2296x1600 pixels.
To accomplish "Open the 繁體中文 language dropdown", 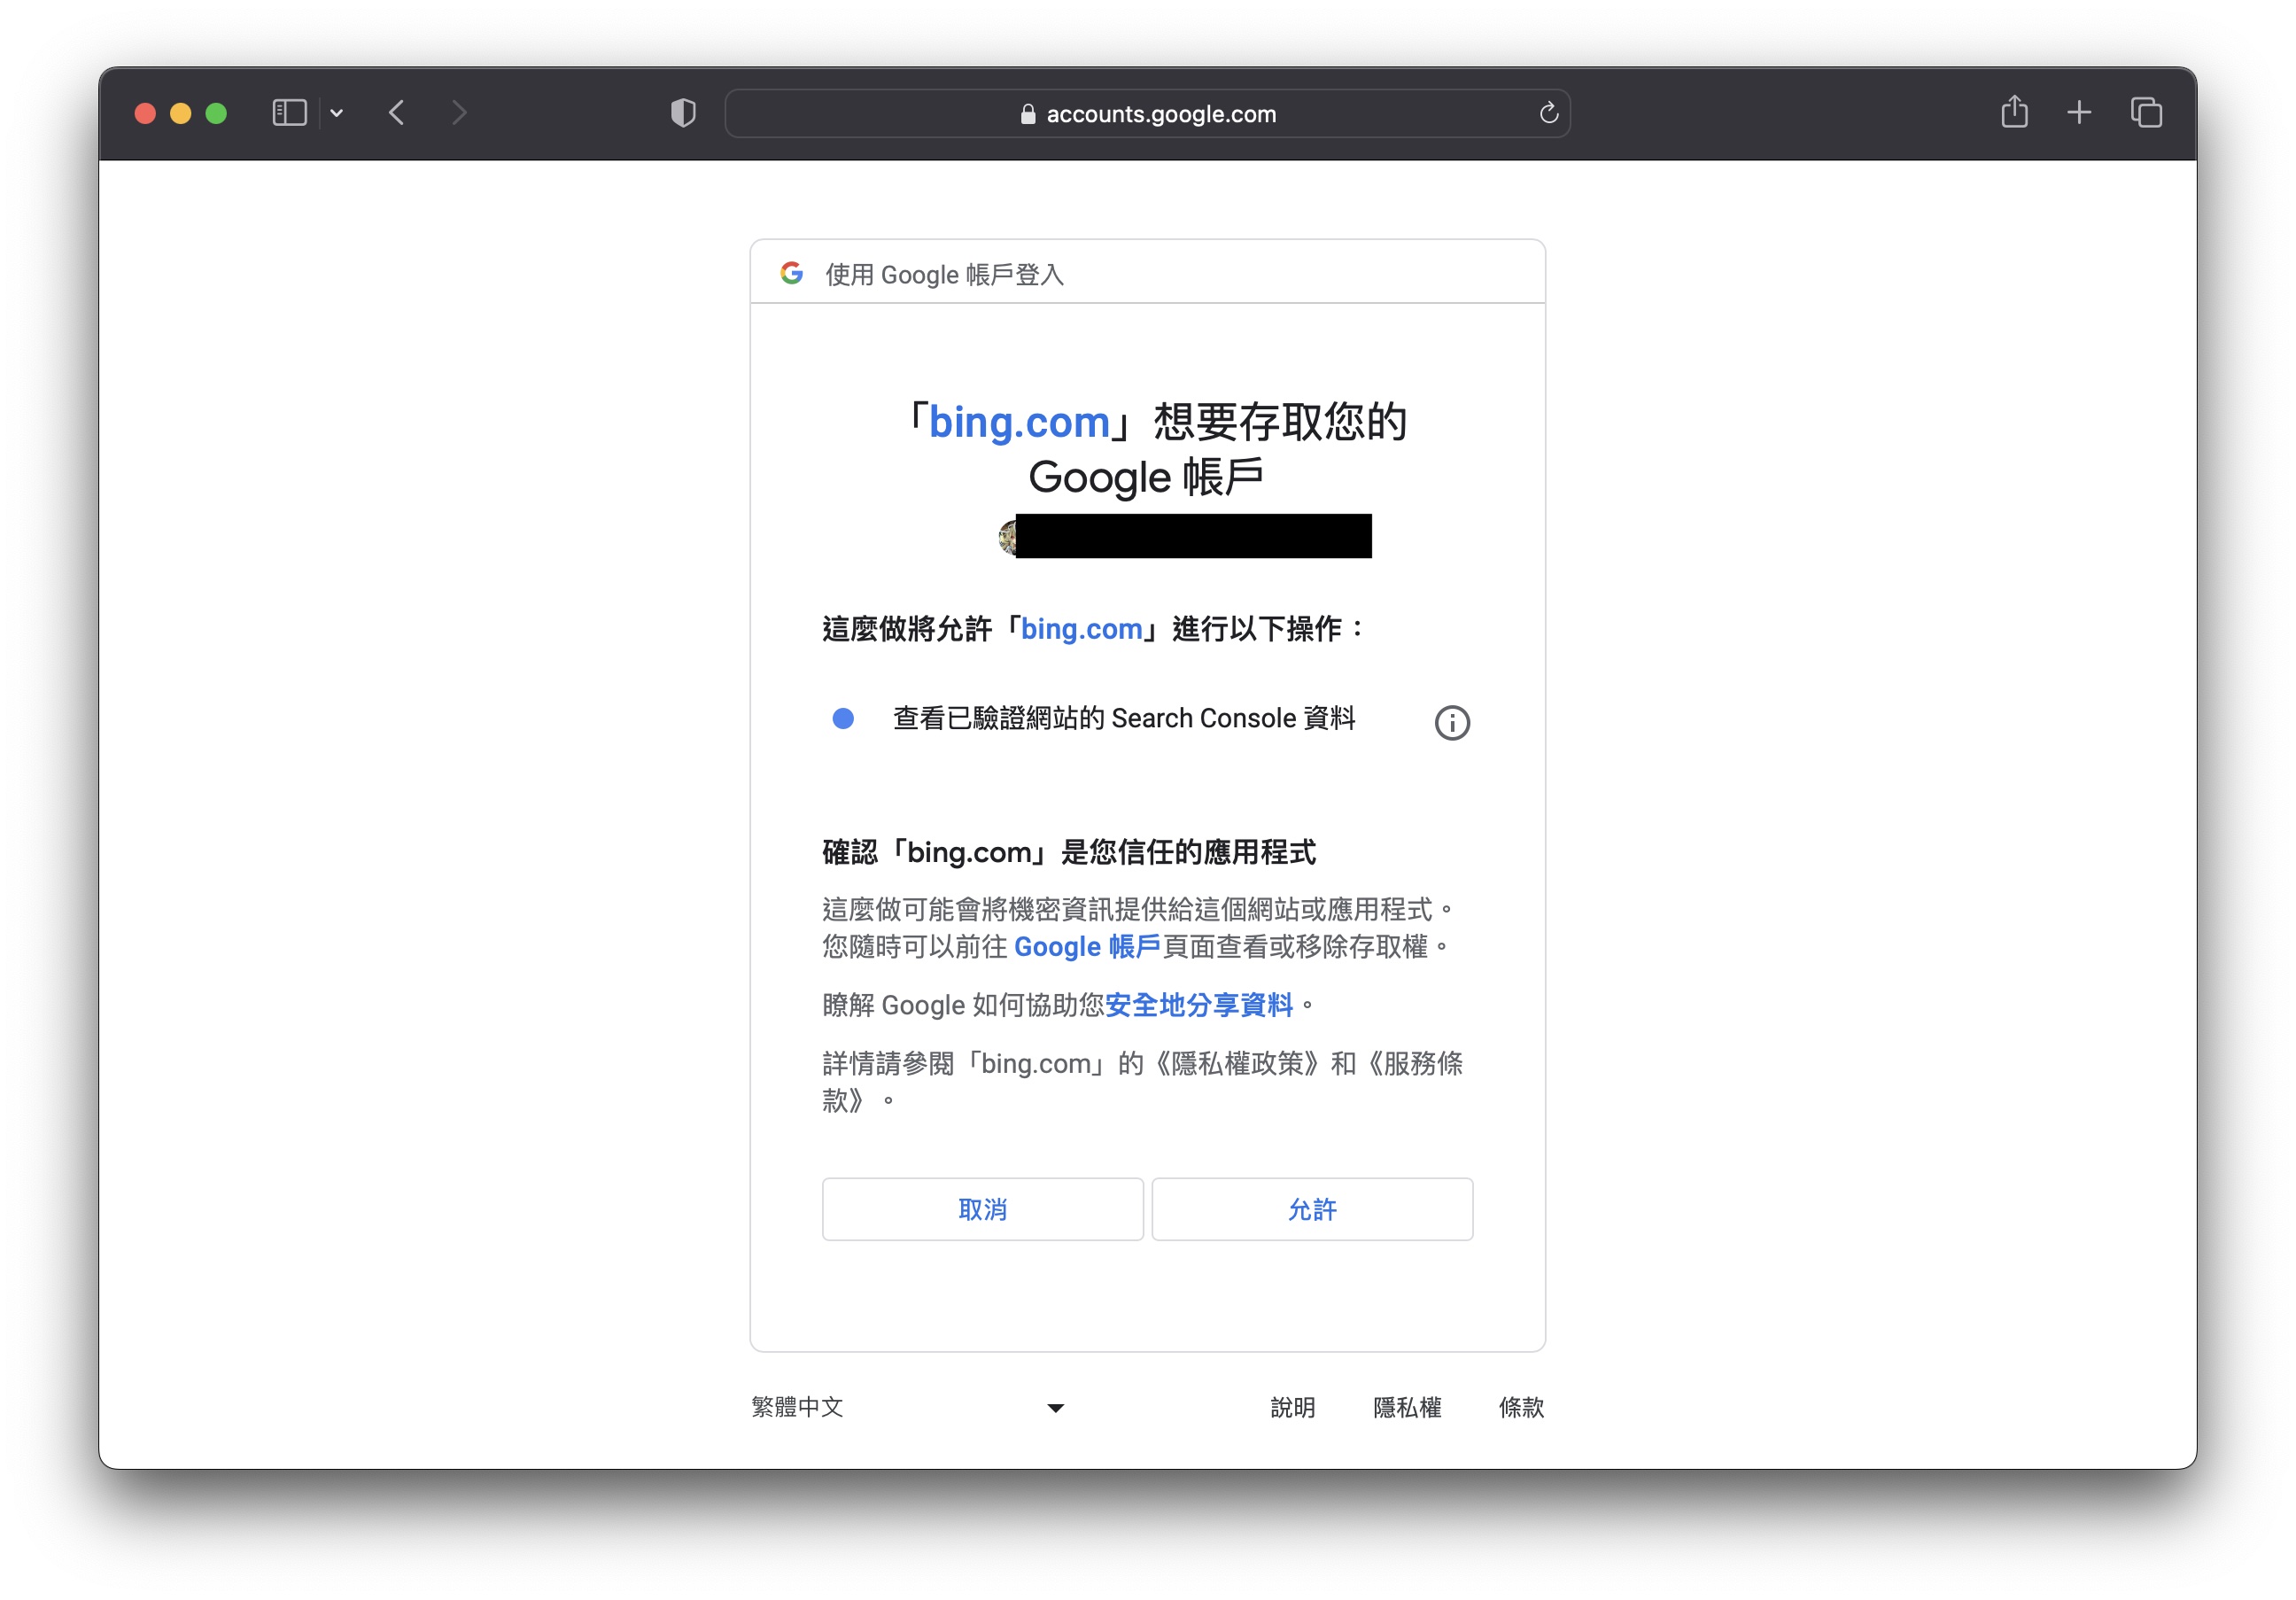I will [x=907, y=1407].
